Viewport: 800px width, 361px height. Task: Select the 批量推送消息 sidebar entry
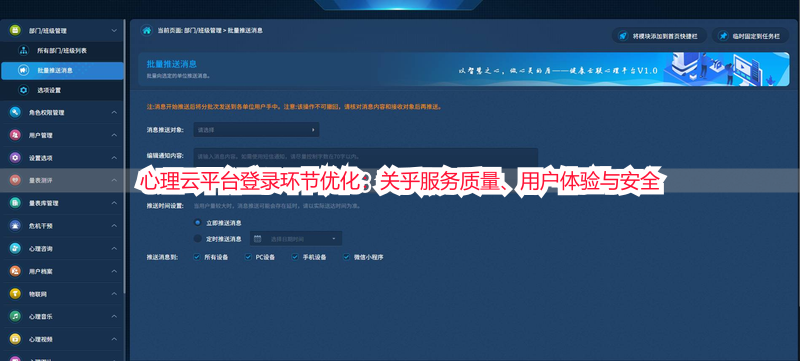click(62, 70)
